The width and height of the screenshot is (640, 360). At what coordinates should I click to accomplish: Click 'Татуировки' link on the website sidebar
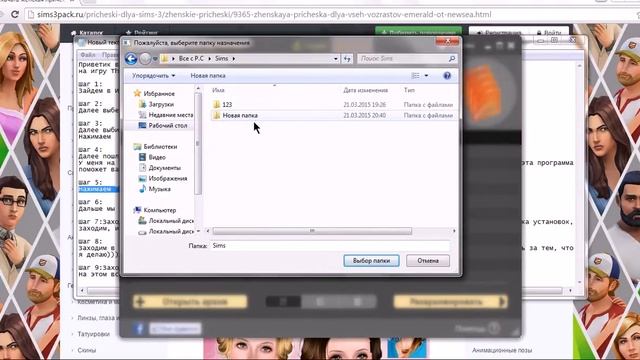click(x=93, y=334)
